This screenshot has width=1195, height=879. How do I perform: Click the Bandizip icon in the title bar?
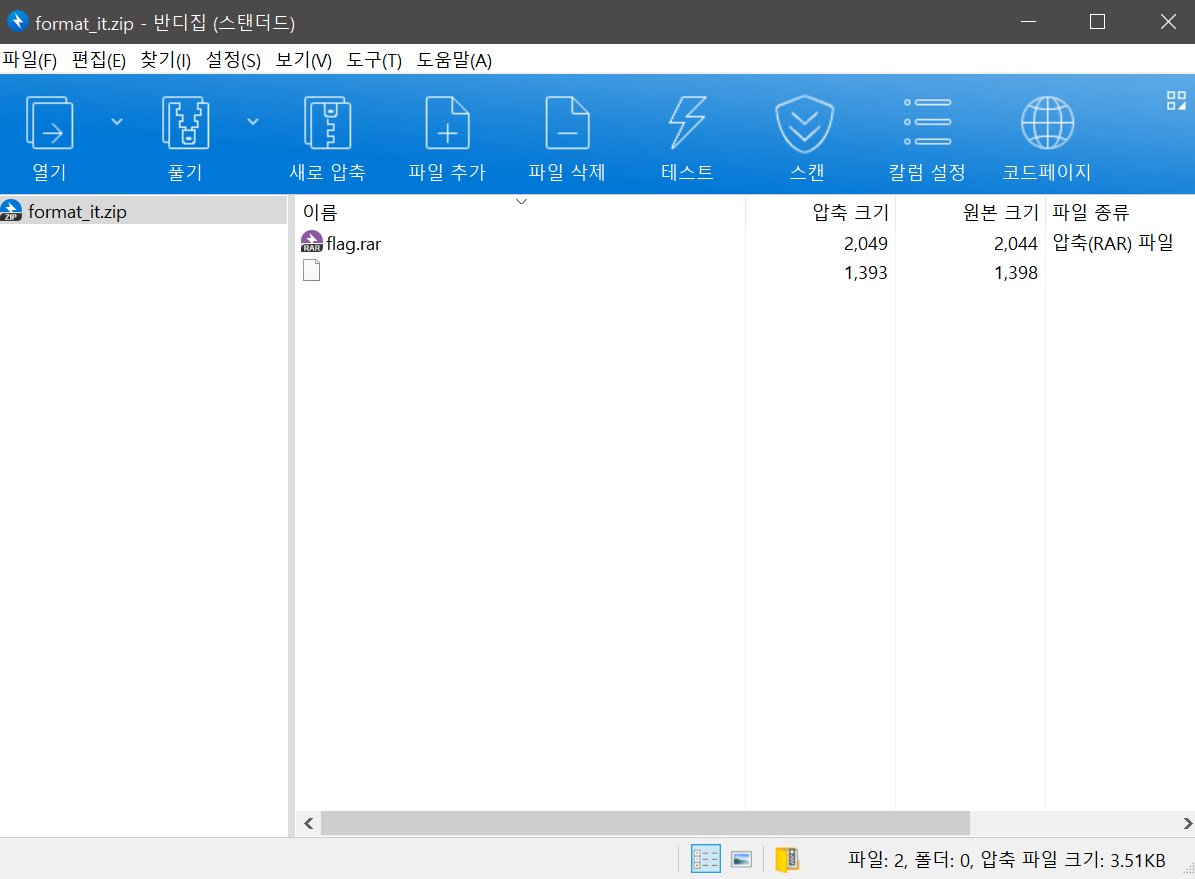click(17, 21)
